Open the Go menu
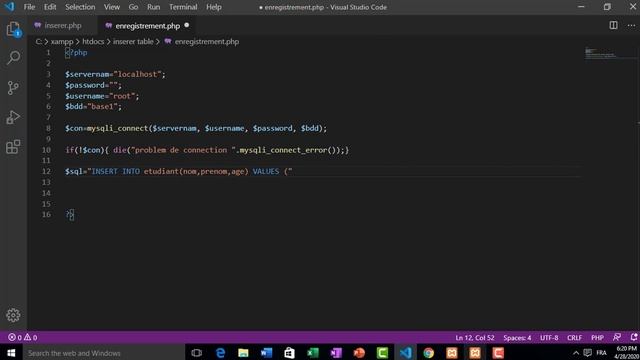The width and height of the screenshot is (640, 360). coord(133,7)
